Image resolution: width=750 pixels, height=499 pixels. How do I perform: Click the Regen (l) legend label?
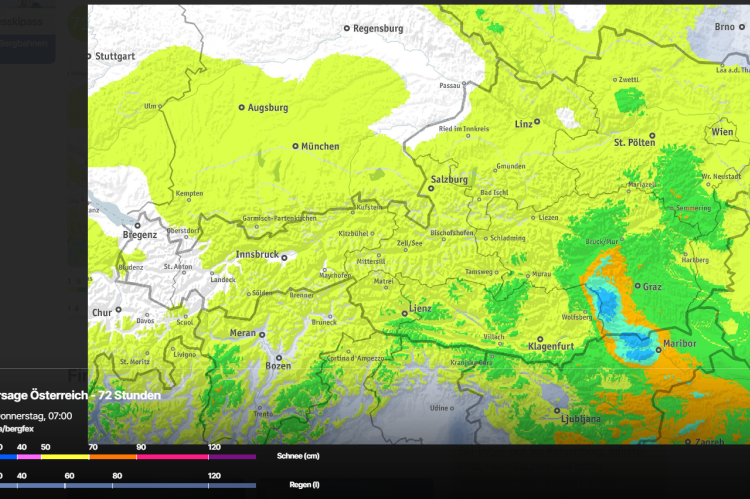[297, 486]
